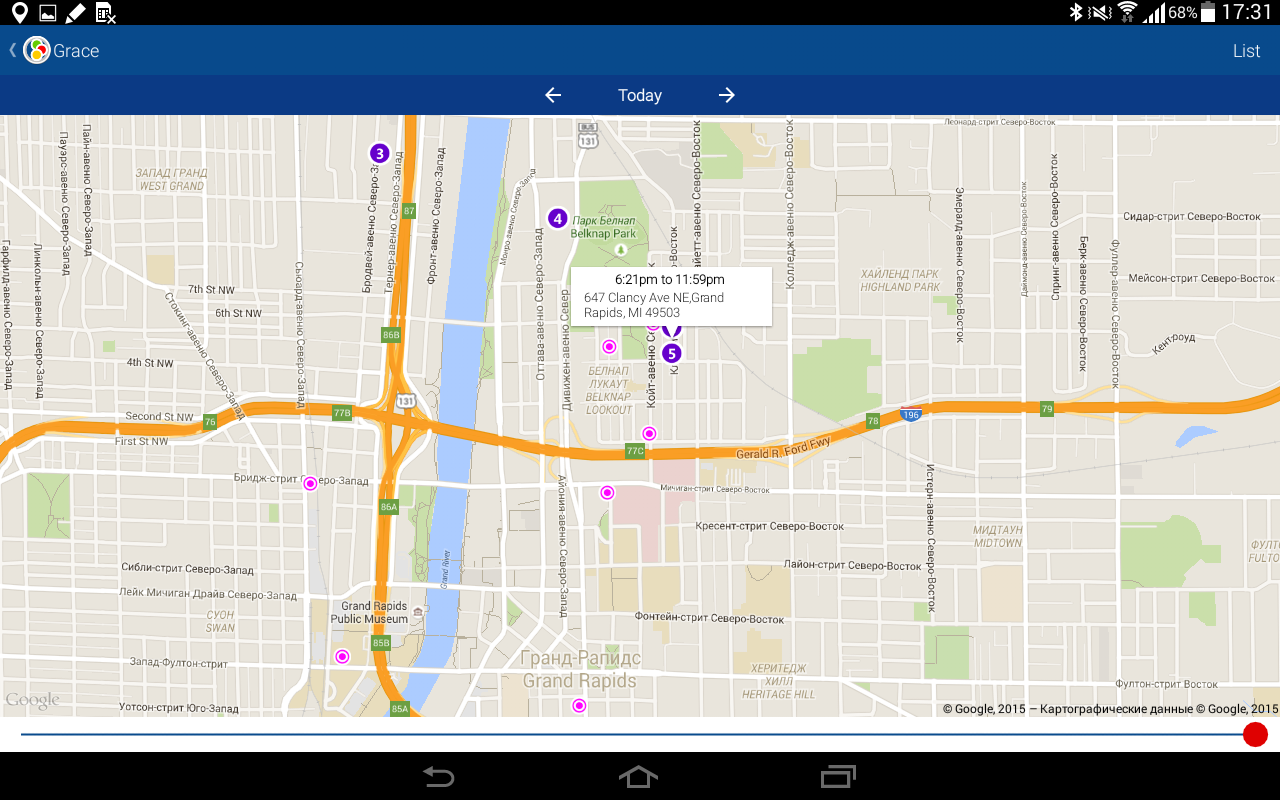Go to previous day with left arrow
The width and height of the screenshot is (1280, 800).
[553, 95]
